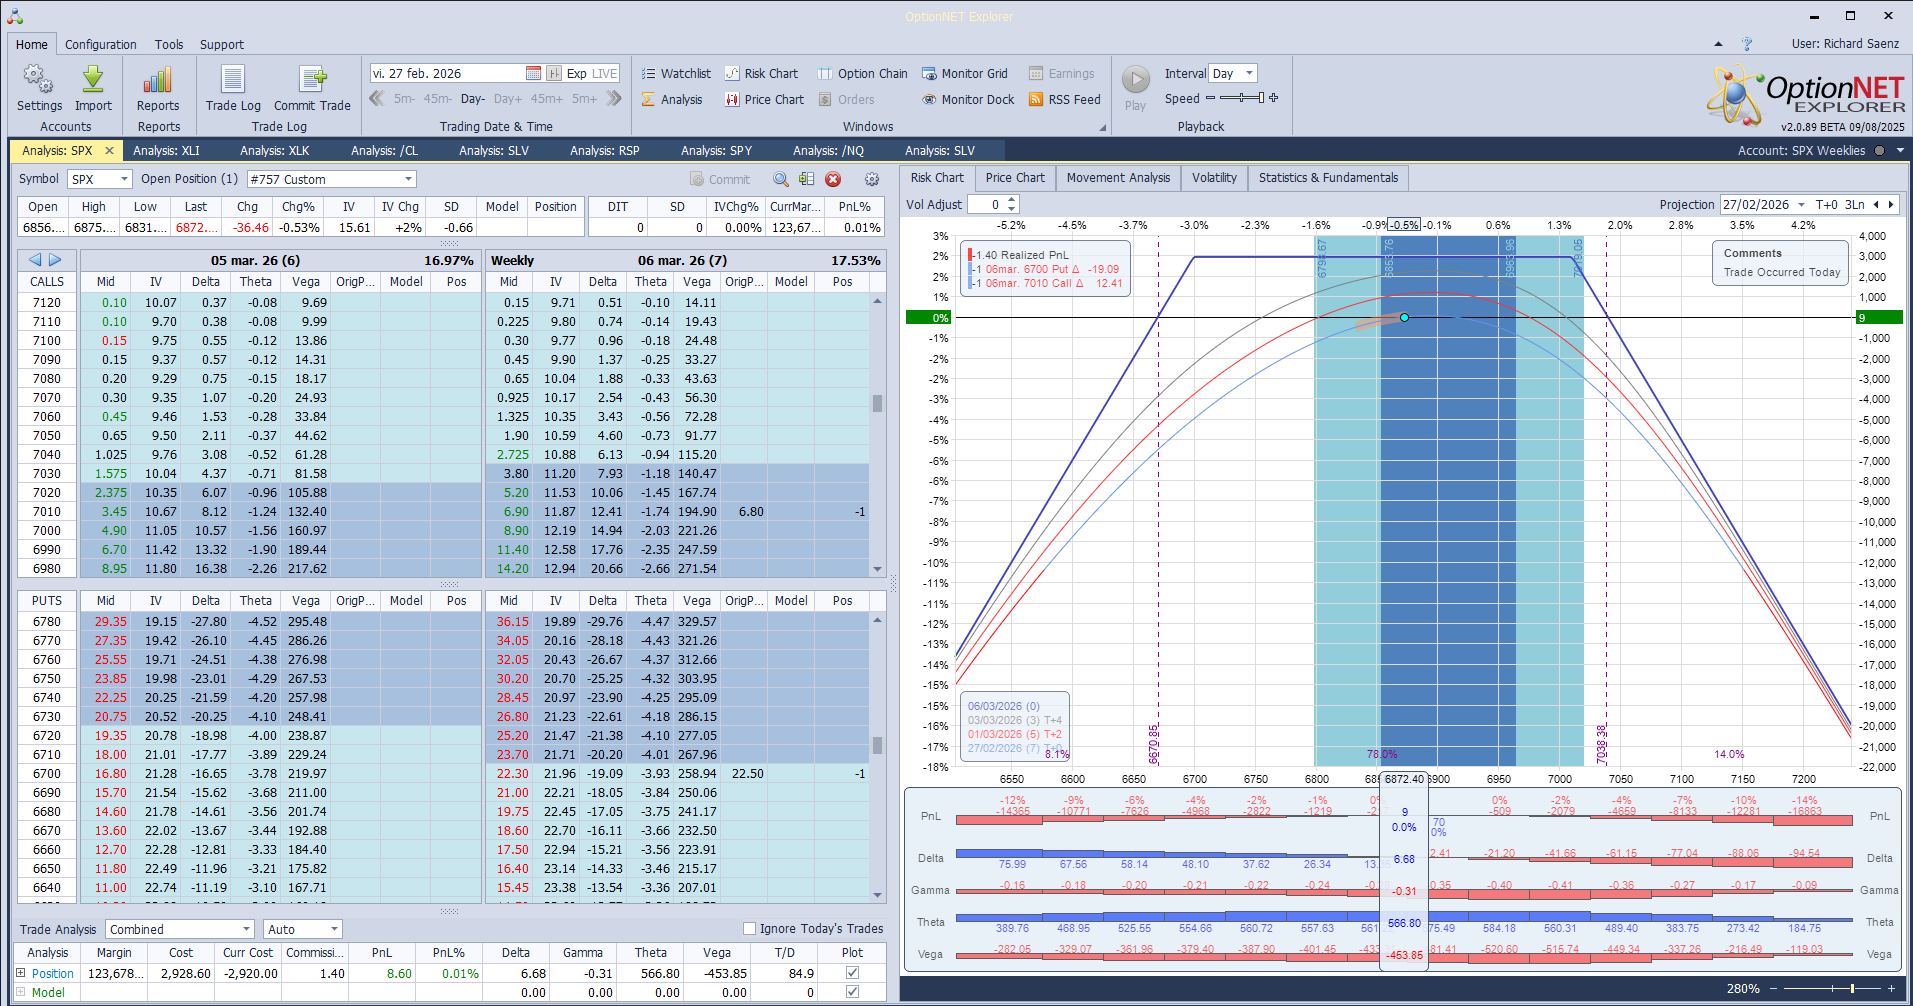
Task: Switch to the Volatility tab
Action: tap(1214, 178)
